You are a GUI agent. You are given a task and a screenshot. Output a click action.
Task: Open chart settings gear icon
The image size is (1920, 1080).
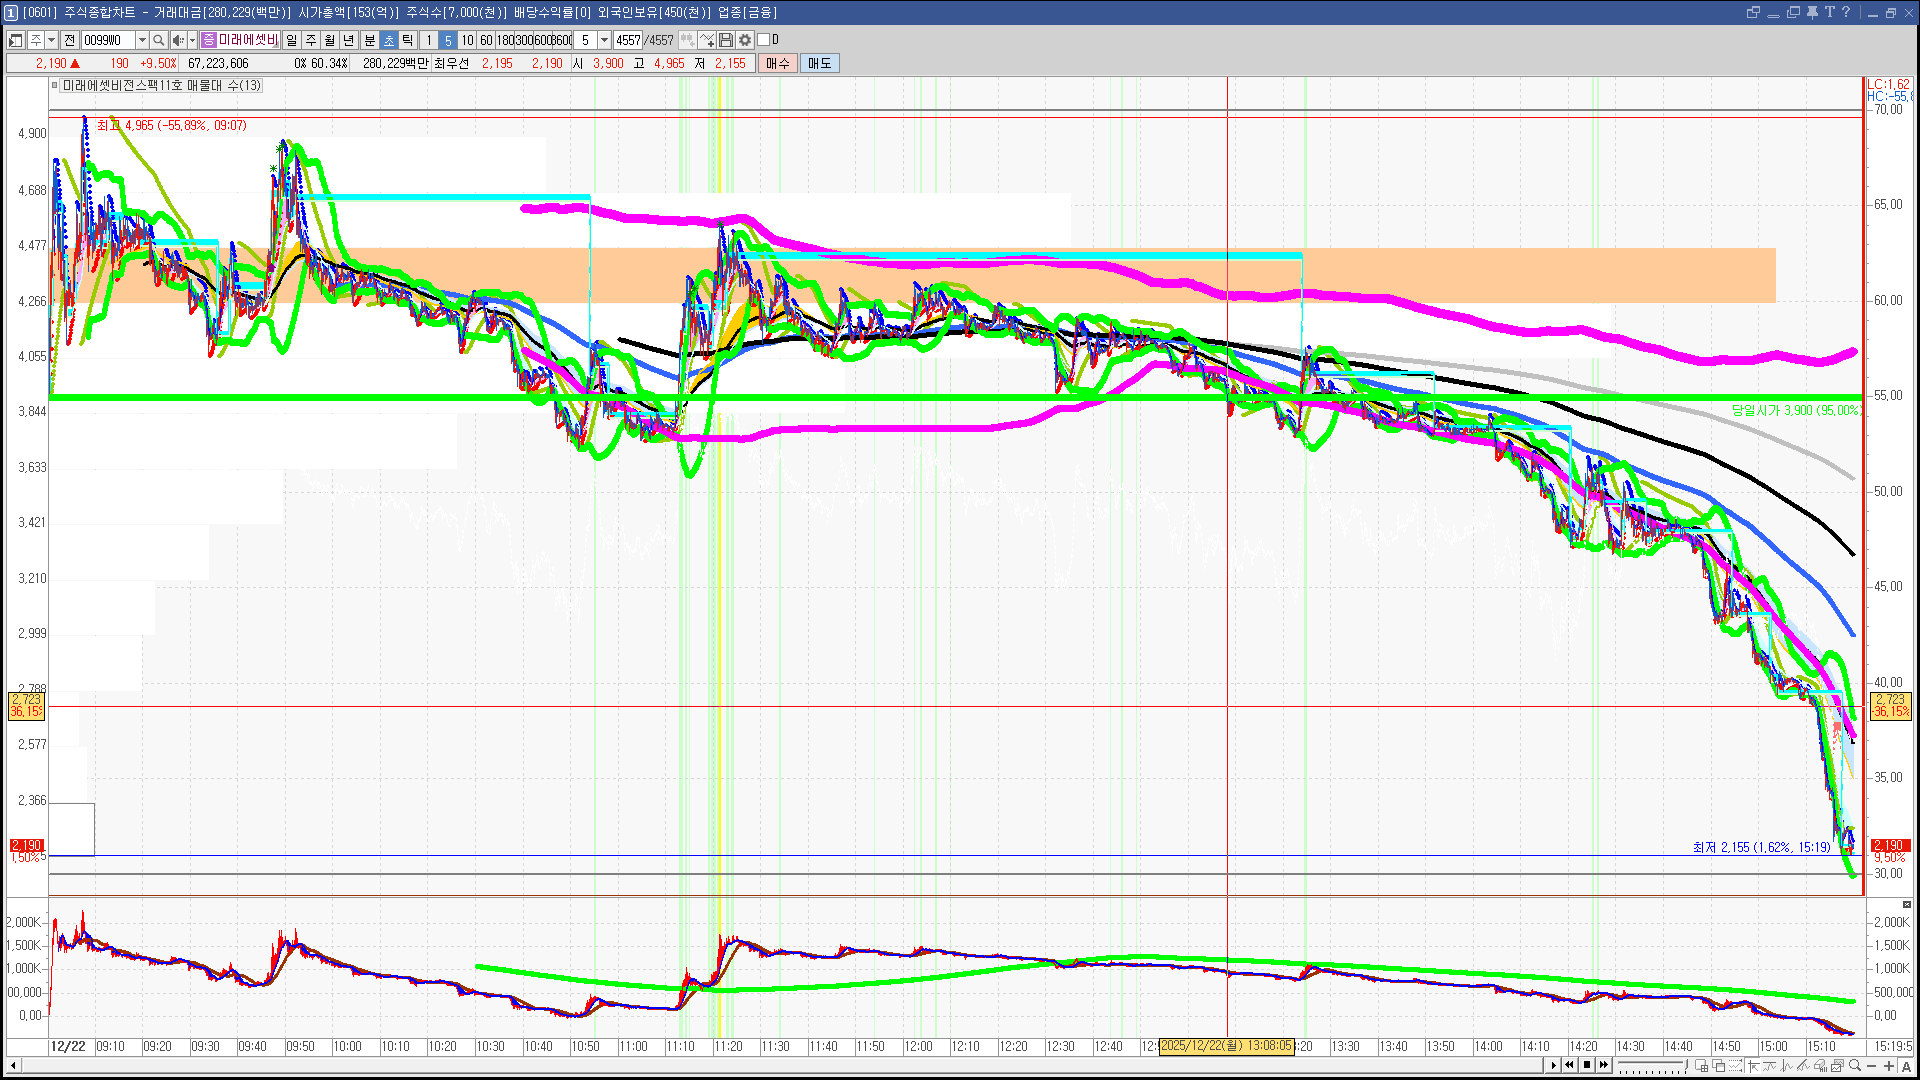[745, 40]
